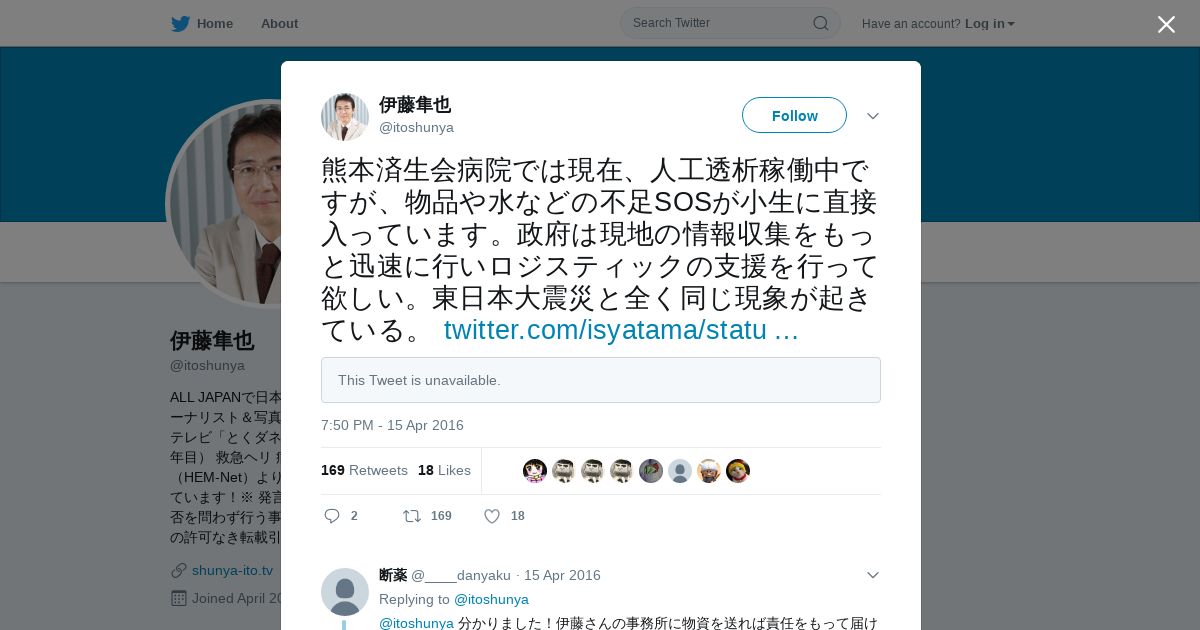Click the search magnifier icon

coord(820,23)
